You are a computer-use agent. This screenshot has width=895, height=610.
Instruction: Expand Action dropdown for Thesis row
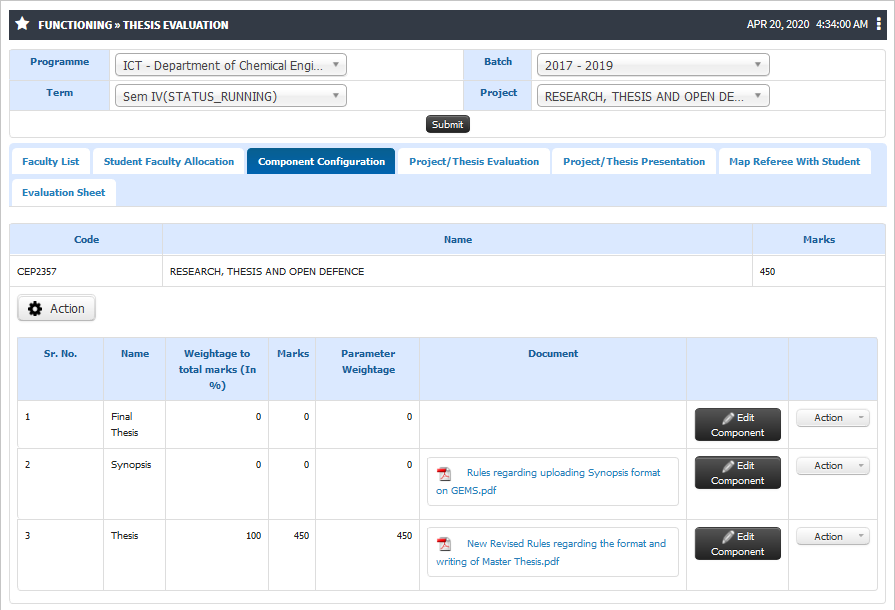pyautogui.click(x=833, y=536)
